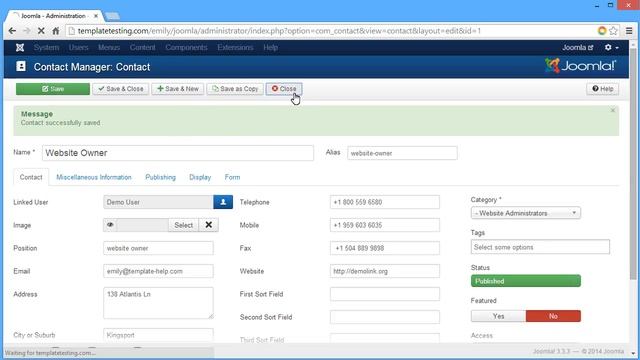
Task: Bookmark this page with the star icon
Action: pos(613,31)
